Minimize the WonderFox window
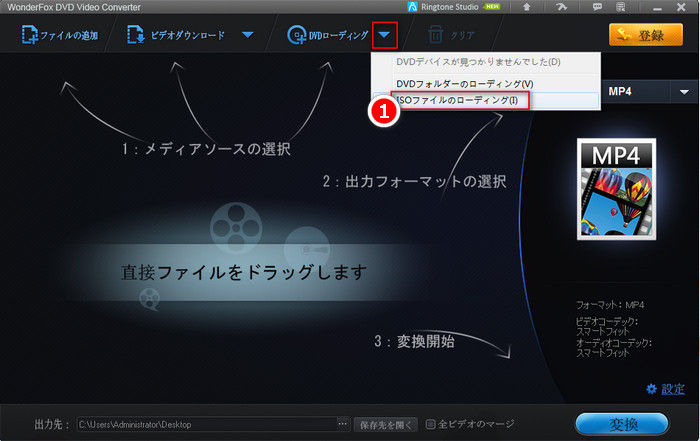The image size is (700, 441). (x=657, y=8)
